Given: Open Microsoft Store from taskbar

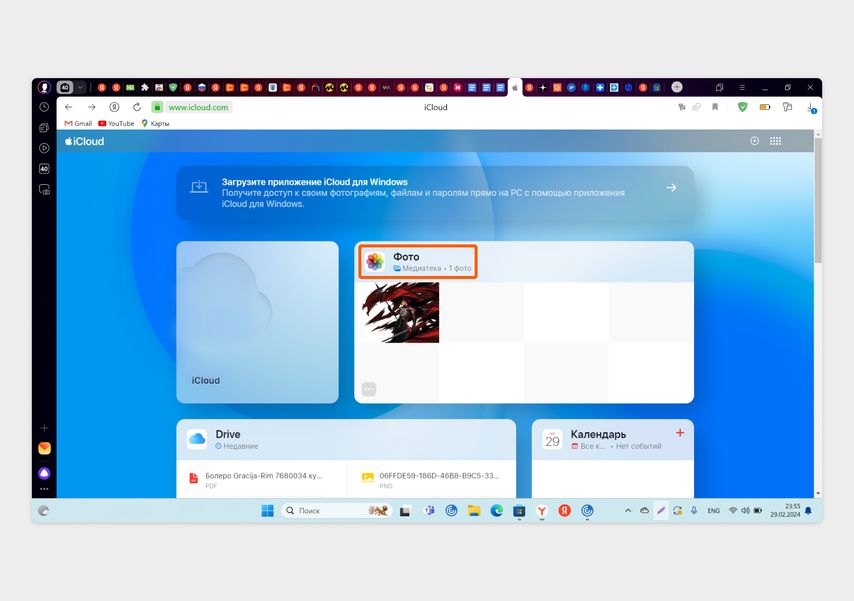Looking at the screenshot, I should [519, 511].
